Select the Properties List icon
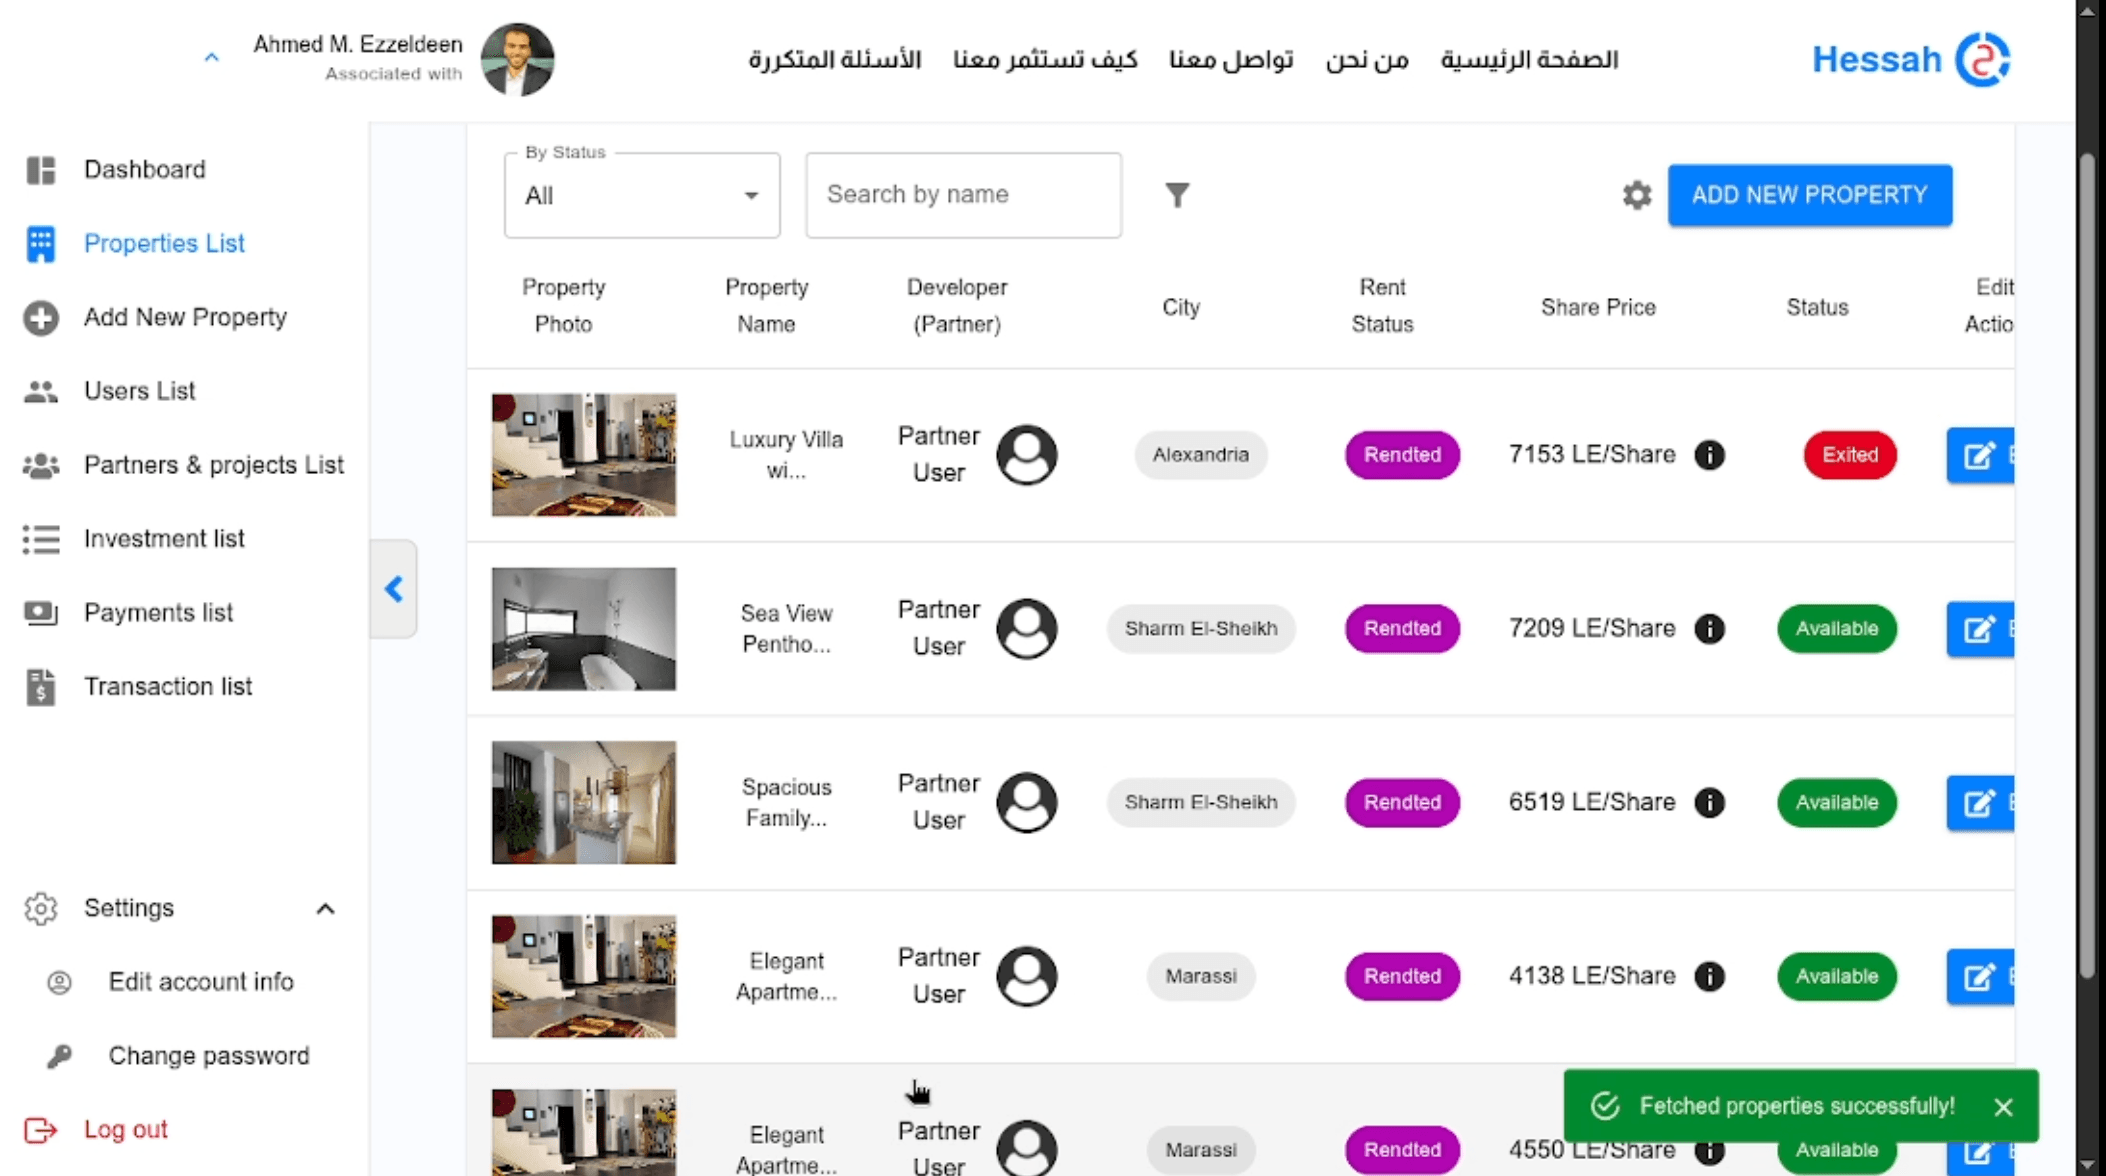Screen dimensions: 2106x1176 [x=40, y=243]
